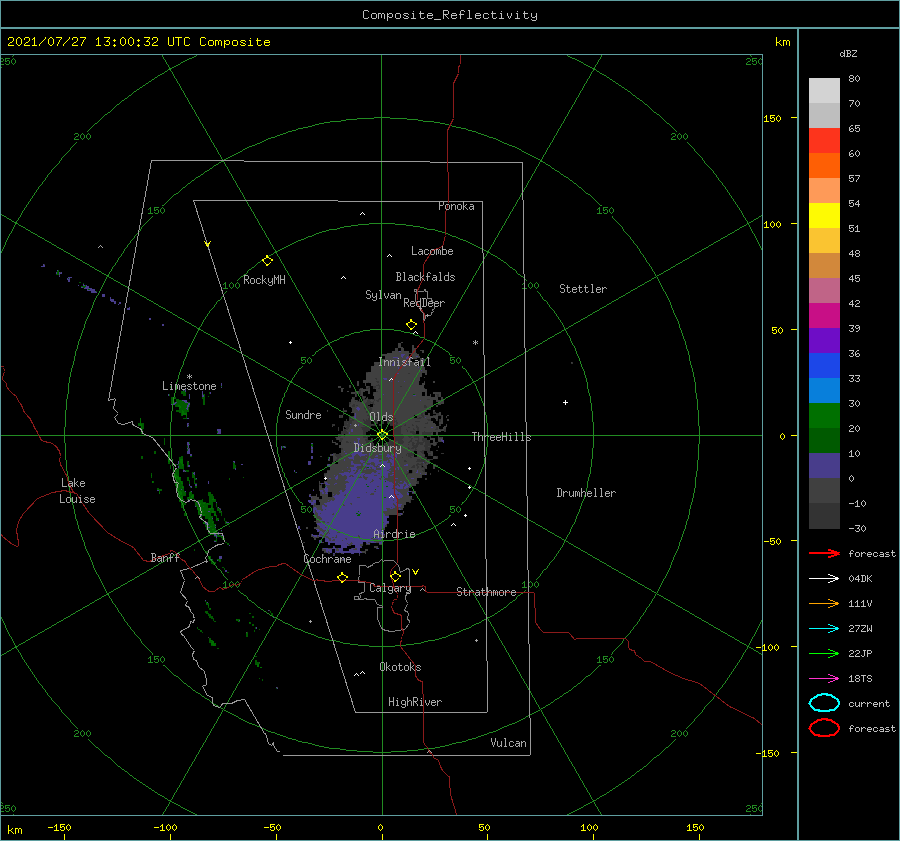Click the white asterisk marker east of Innisfail
The height and width of the screenshot is (841, 900).
click(x=475, y=343)
